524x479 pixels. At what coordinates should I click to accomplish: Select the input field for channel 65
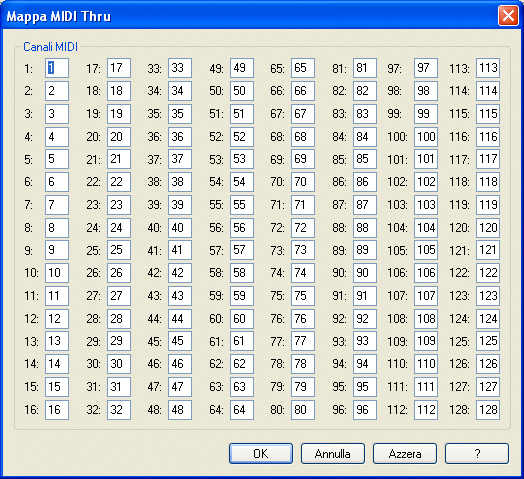(x=303, y=68)
